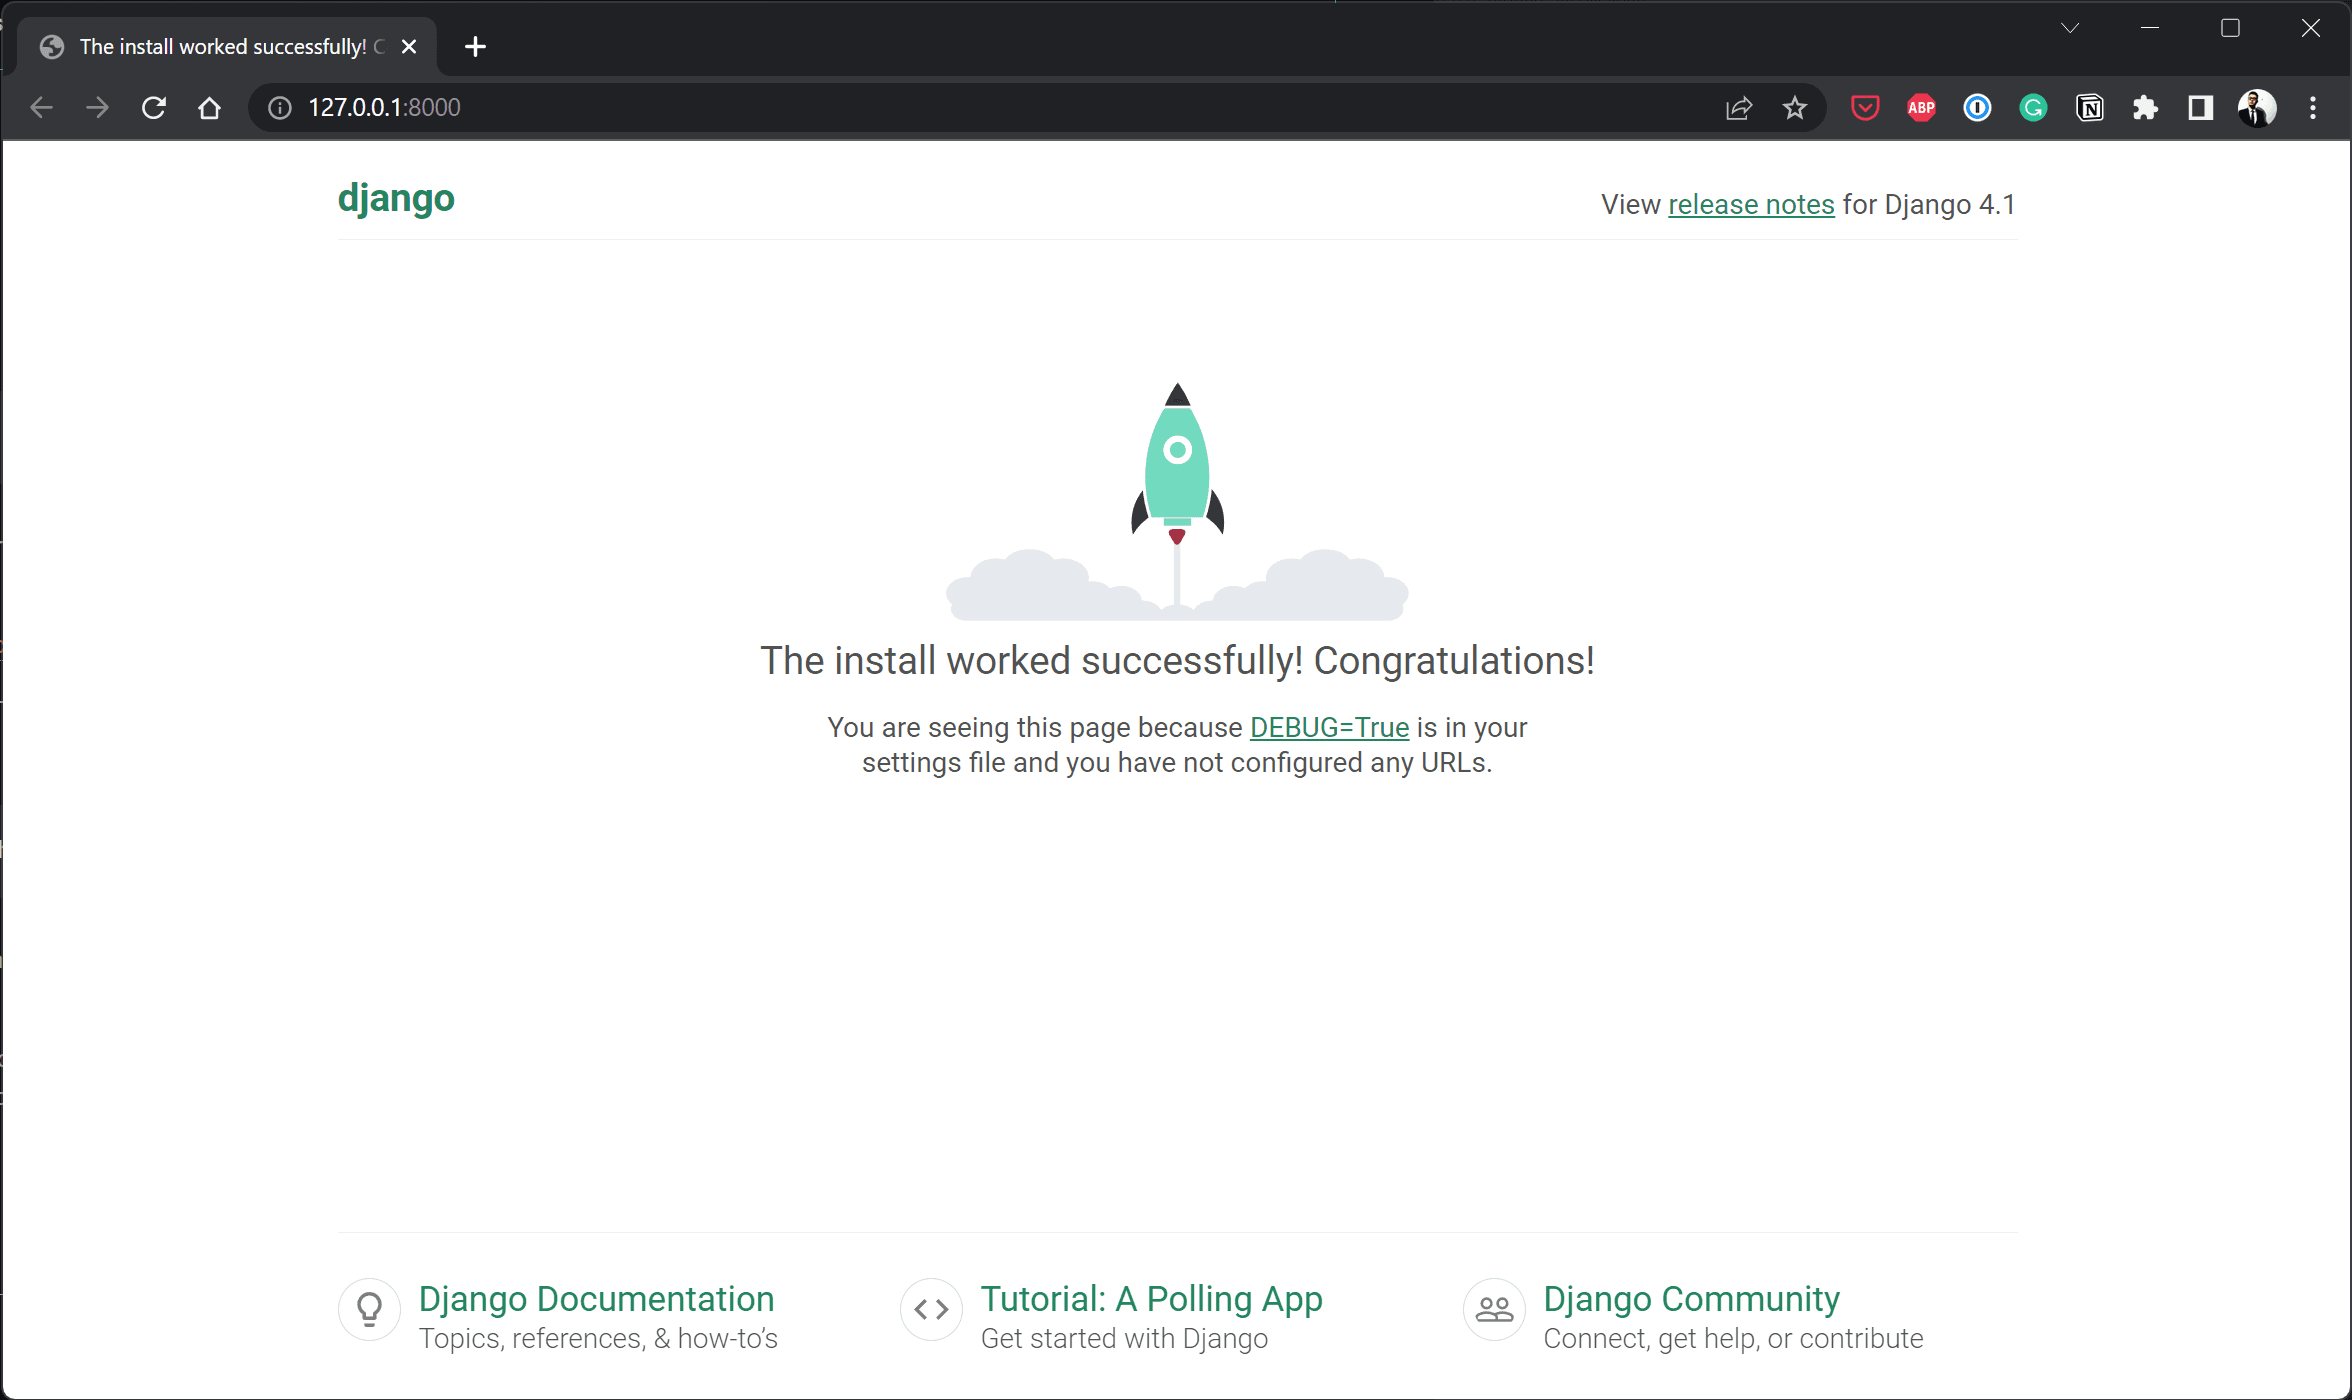
Task: View release notes for Django 4.1
Action: point(1750,204)
